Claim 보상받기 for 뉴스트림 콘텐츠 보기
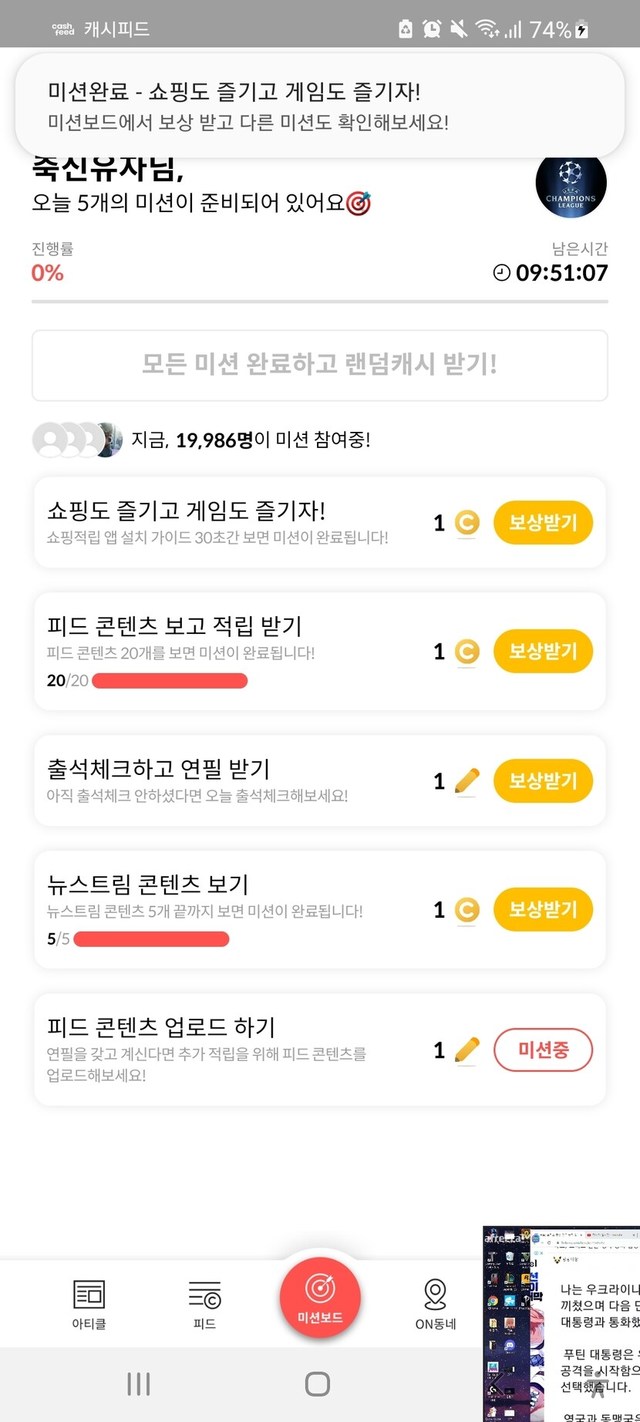Screen dimensions: 640x1422 (543, 910)
